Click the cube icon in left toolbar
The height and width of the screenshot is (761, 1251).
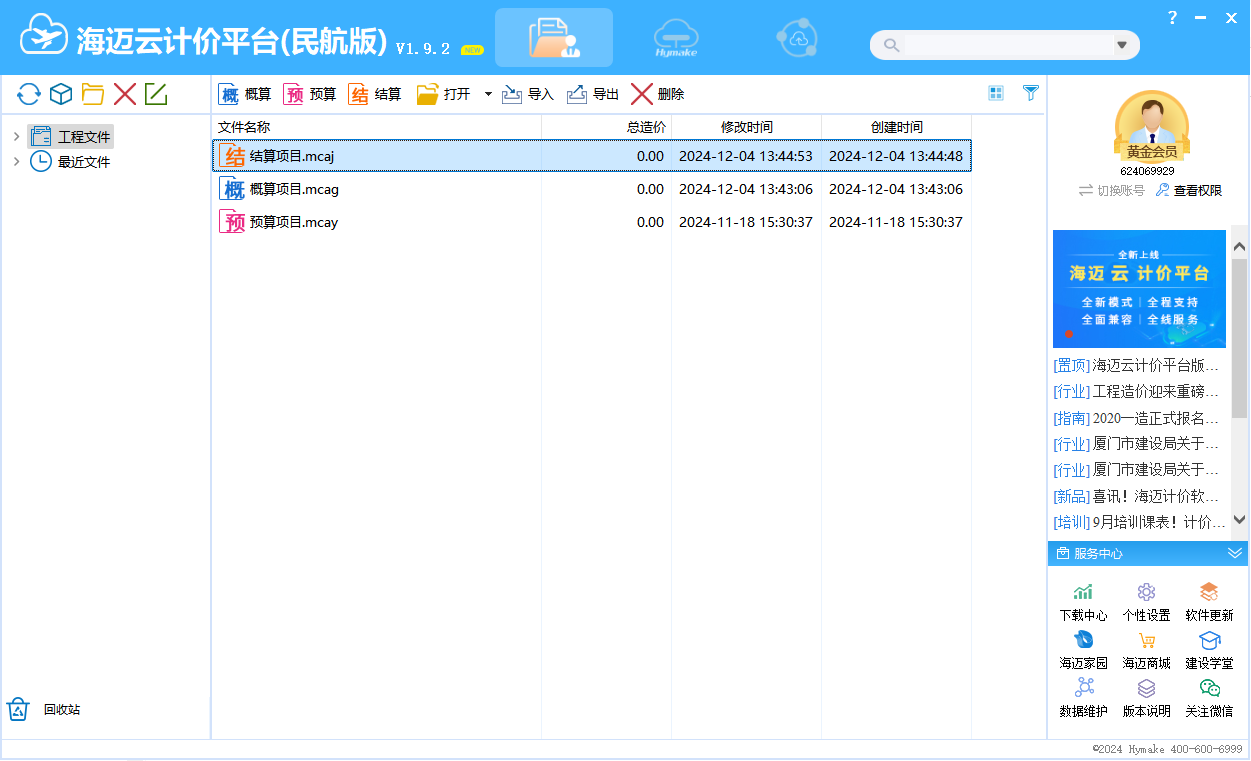(x=61, y=95)
